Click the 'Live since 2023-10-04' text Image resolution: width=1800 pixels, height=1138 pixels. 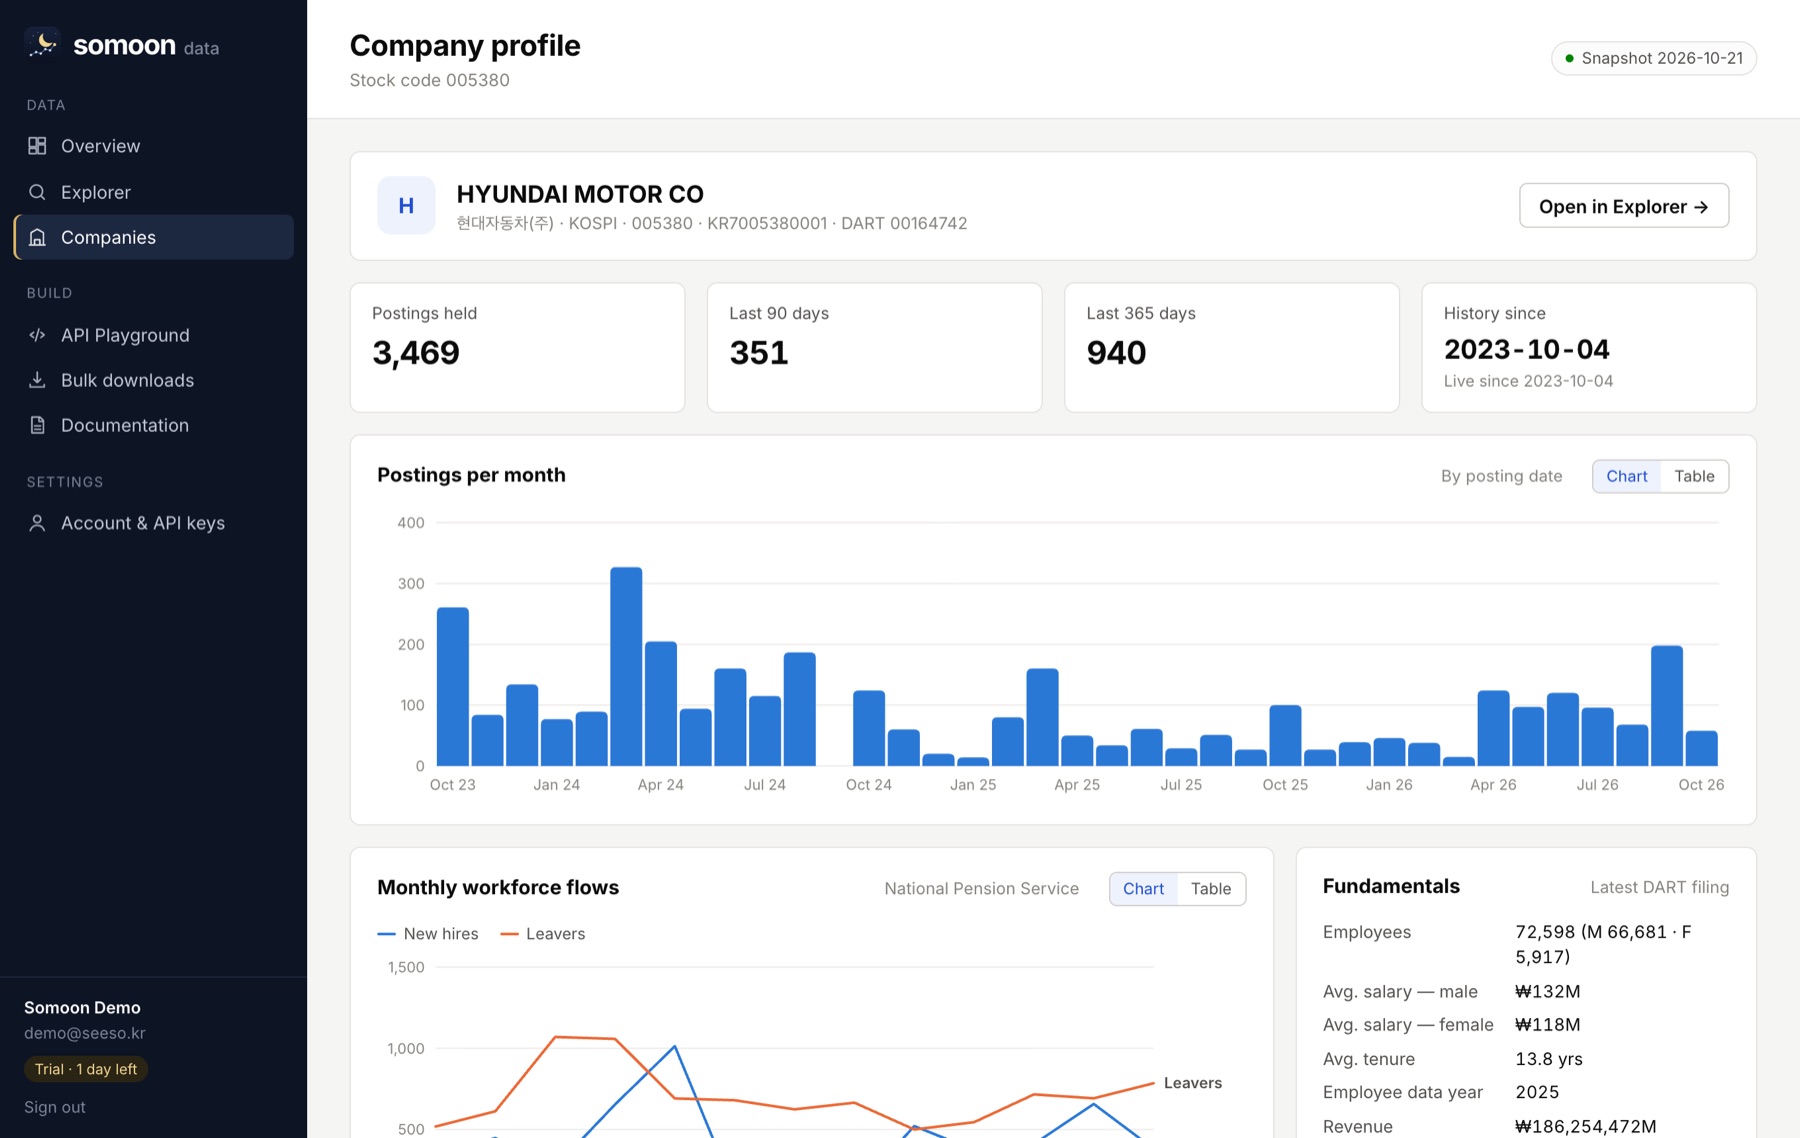pyautogui.click(x=1528, y=381)
